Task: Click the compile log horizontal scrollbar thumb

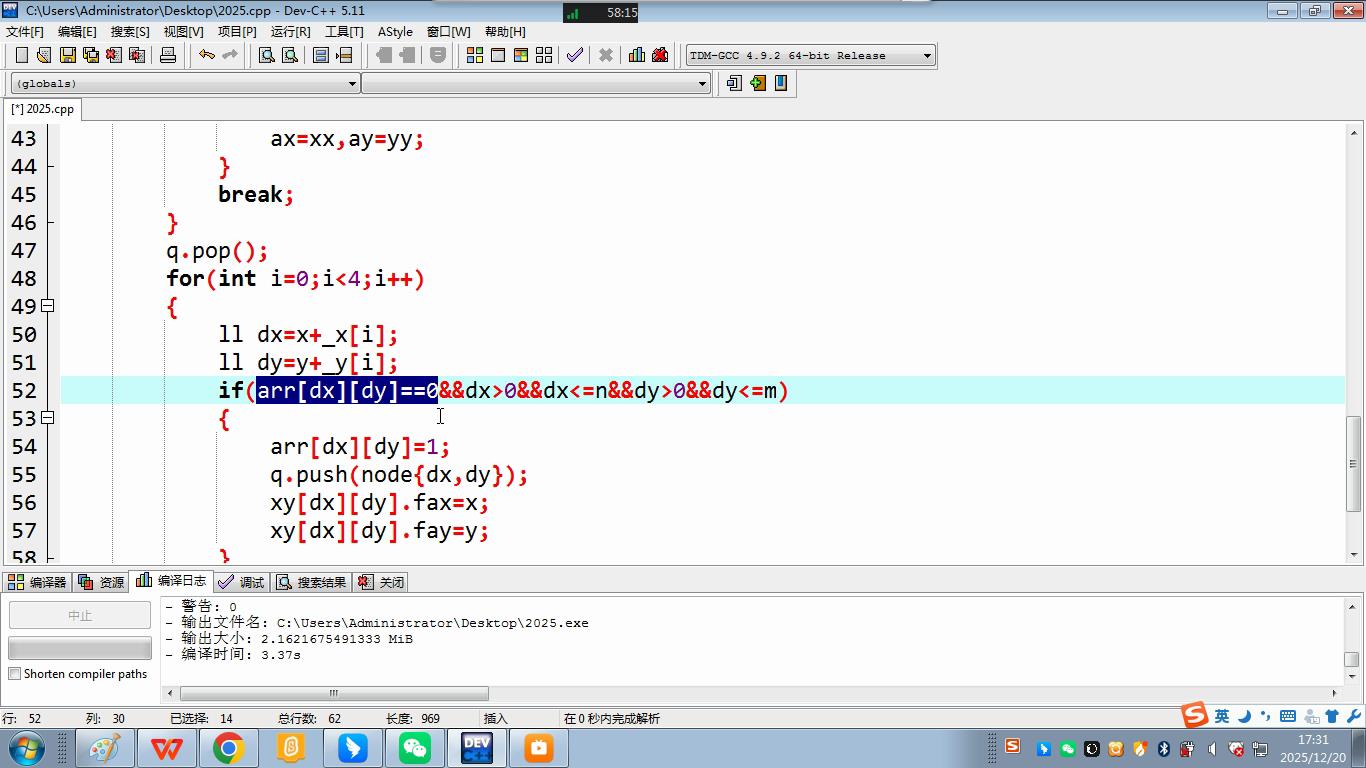Action: coord(334,693)
